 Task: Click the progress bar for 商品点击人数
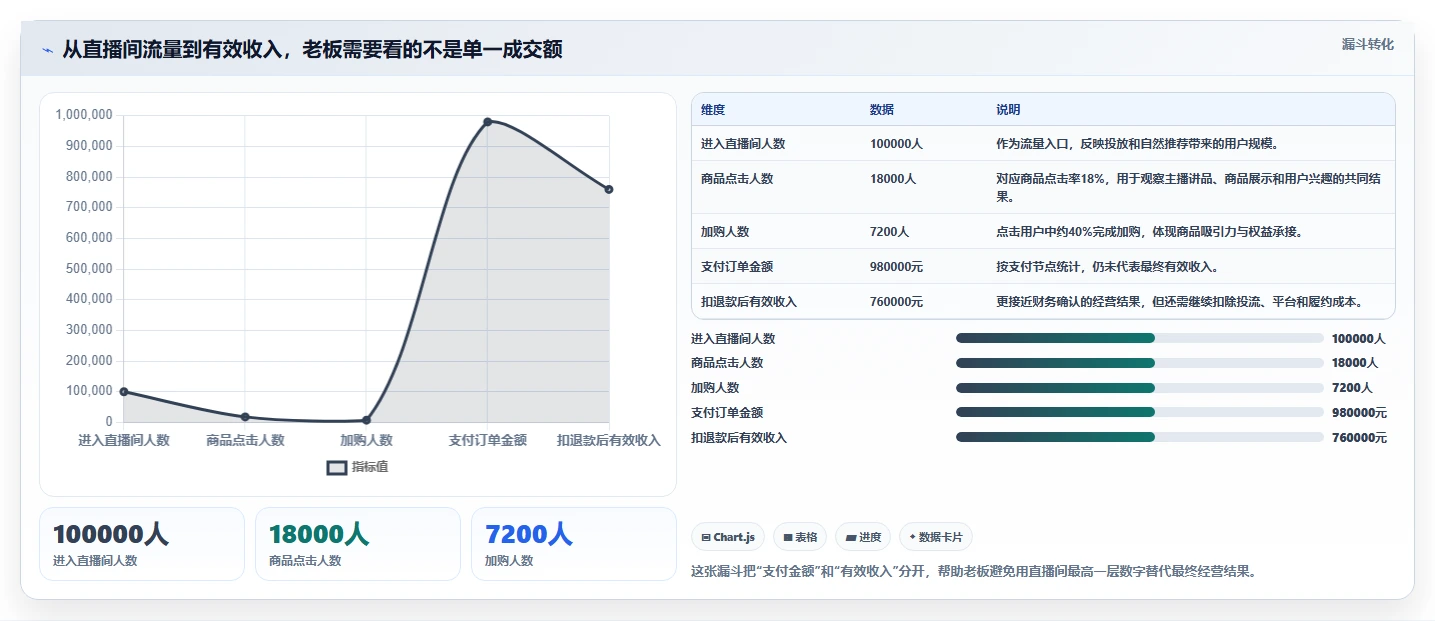click(x=1140, y=363)
